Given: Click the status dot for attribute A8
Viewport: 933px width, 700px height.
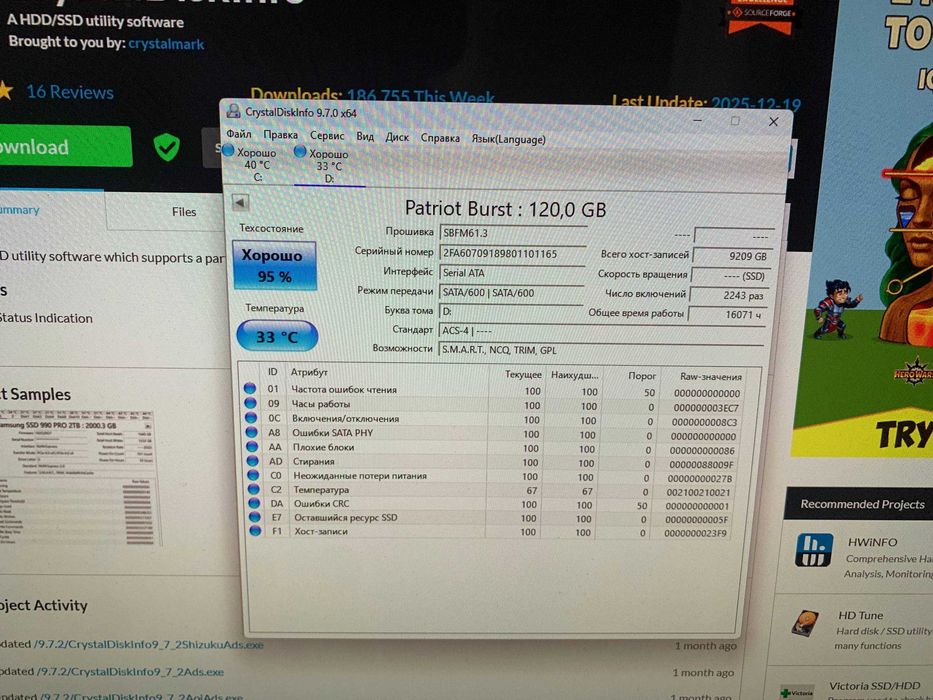Looking at the screenshot, I should (x=252, y=432).
